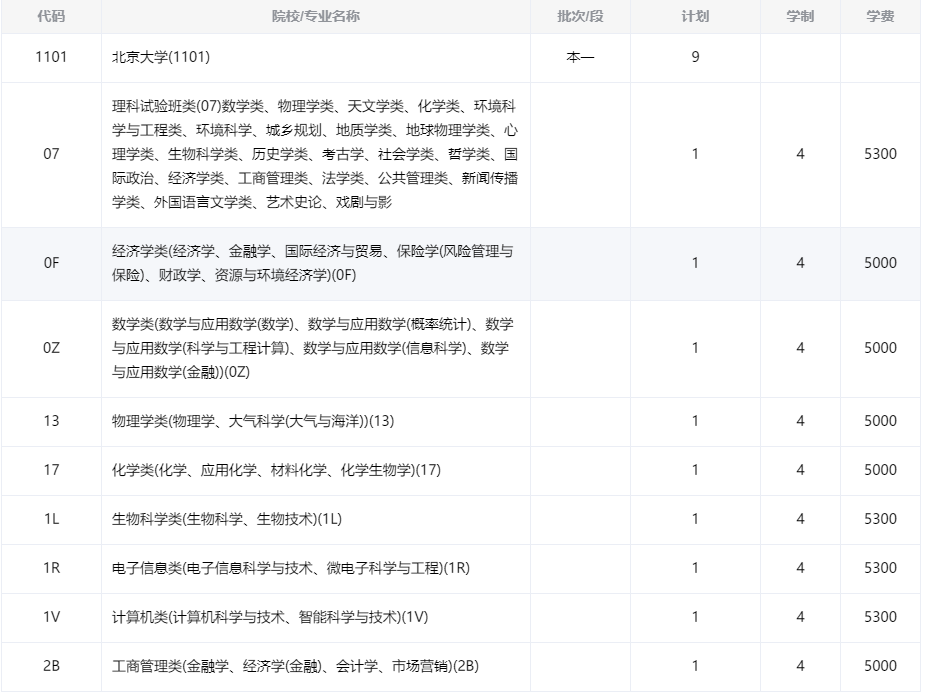The height and width of the screenshot is (692, 926).
Task: Select code cell "0Z"
Action: click(51, 348)
